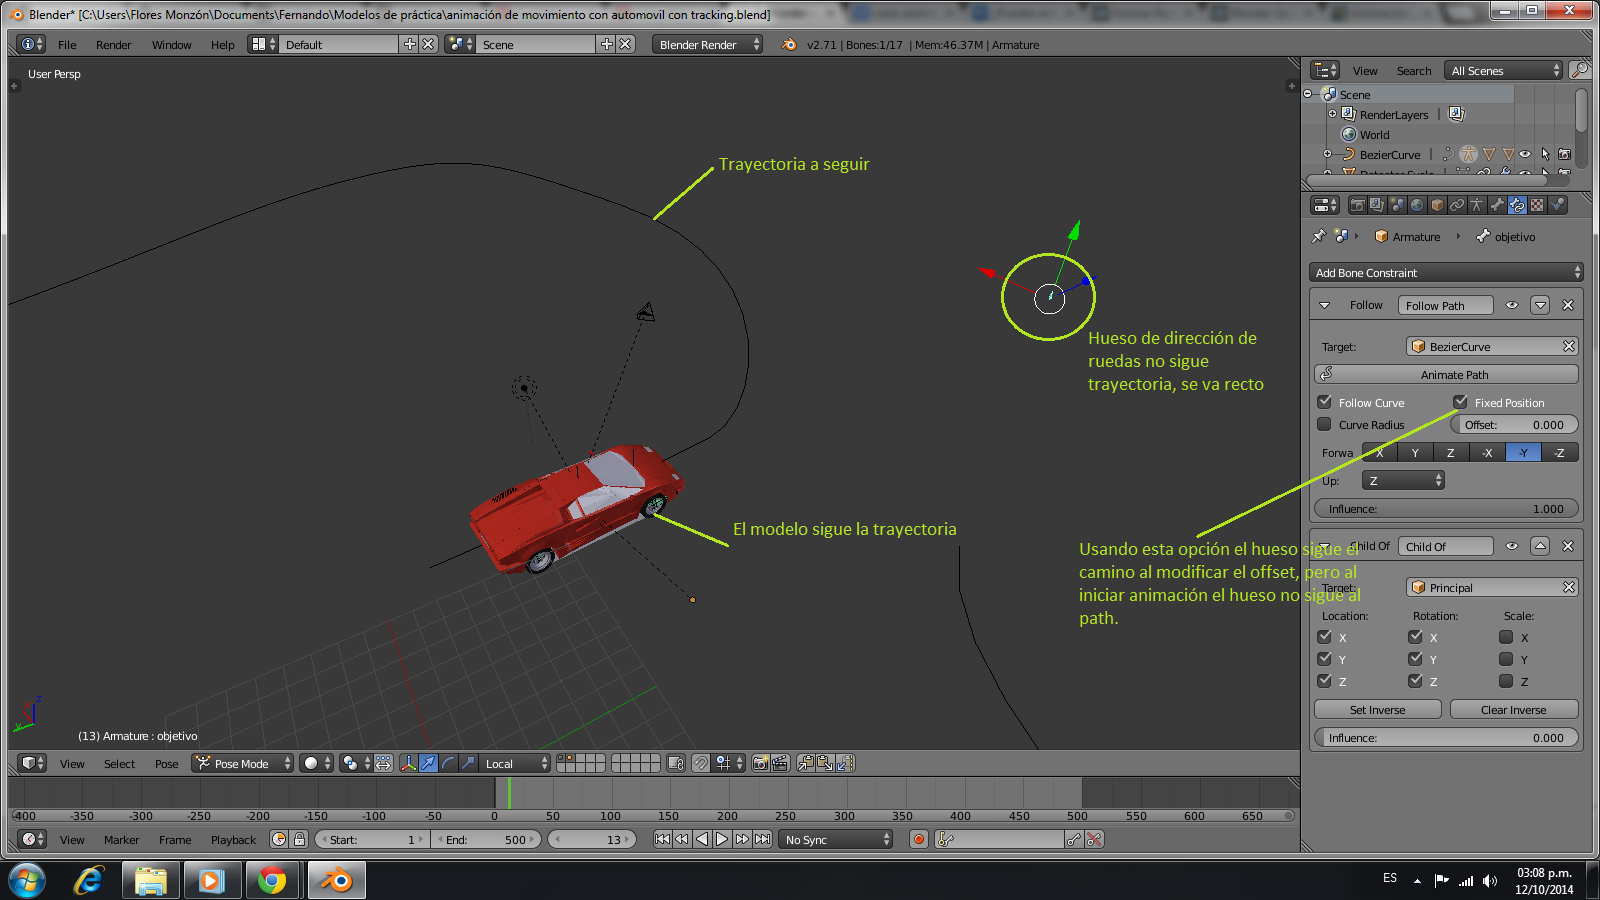Open the World properties globe tab
Viewport: 1600px width, 900px height.
(x=1417, y=205)
